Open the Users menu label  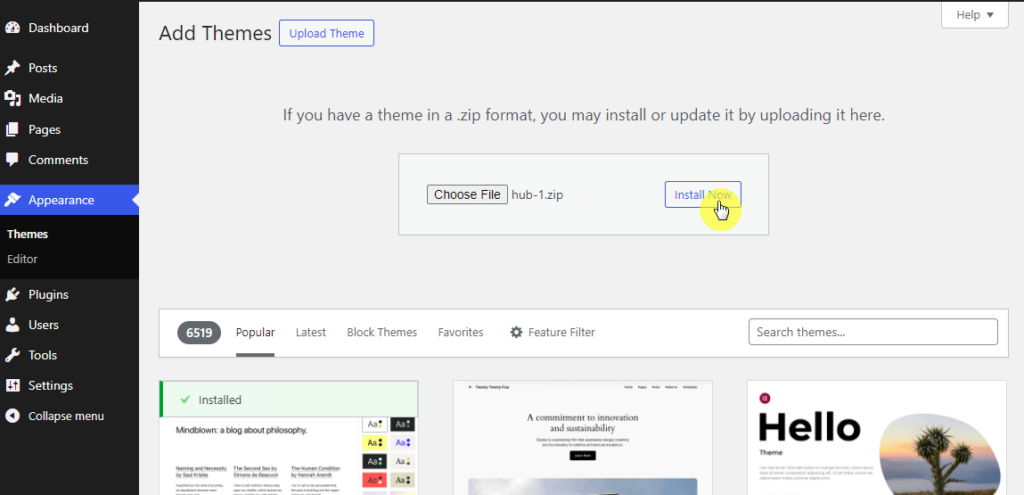point(43,325)
